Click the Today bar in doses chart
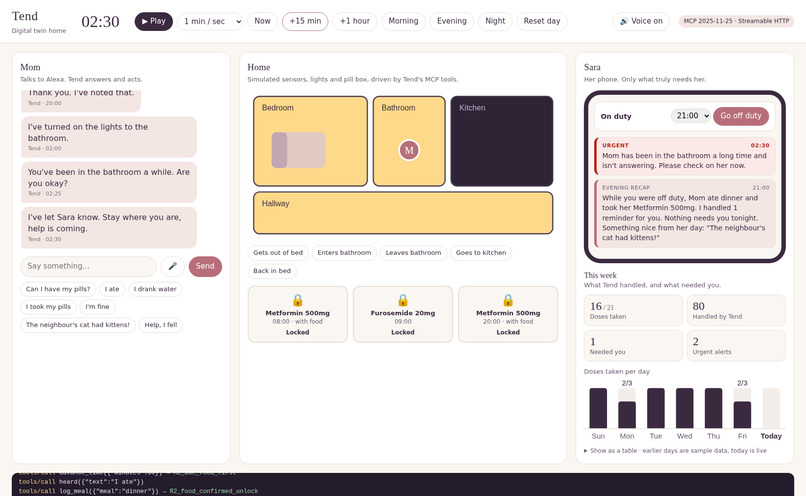Image resolution: width=806 pixels, height=496 pixels. click(771, 408)
